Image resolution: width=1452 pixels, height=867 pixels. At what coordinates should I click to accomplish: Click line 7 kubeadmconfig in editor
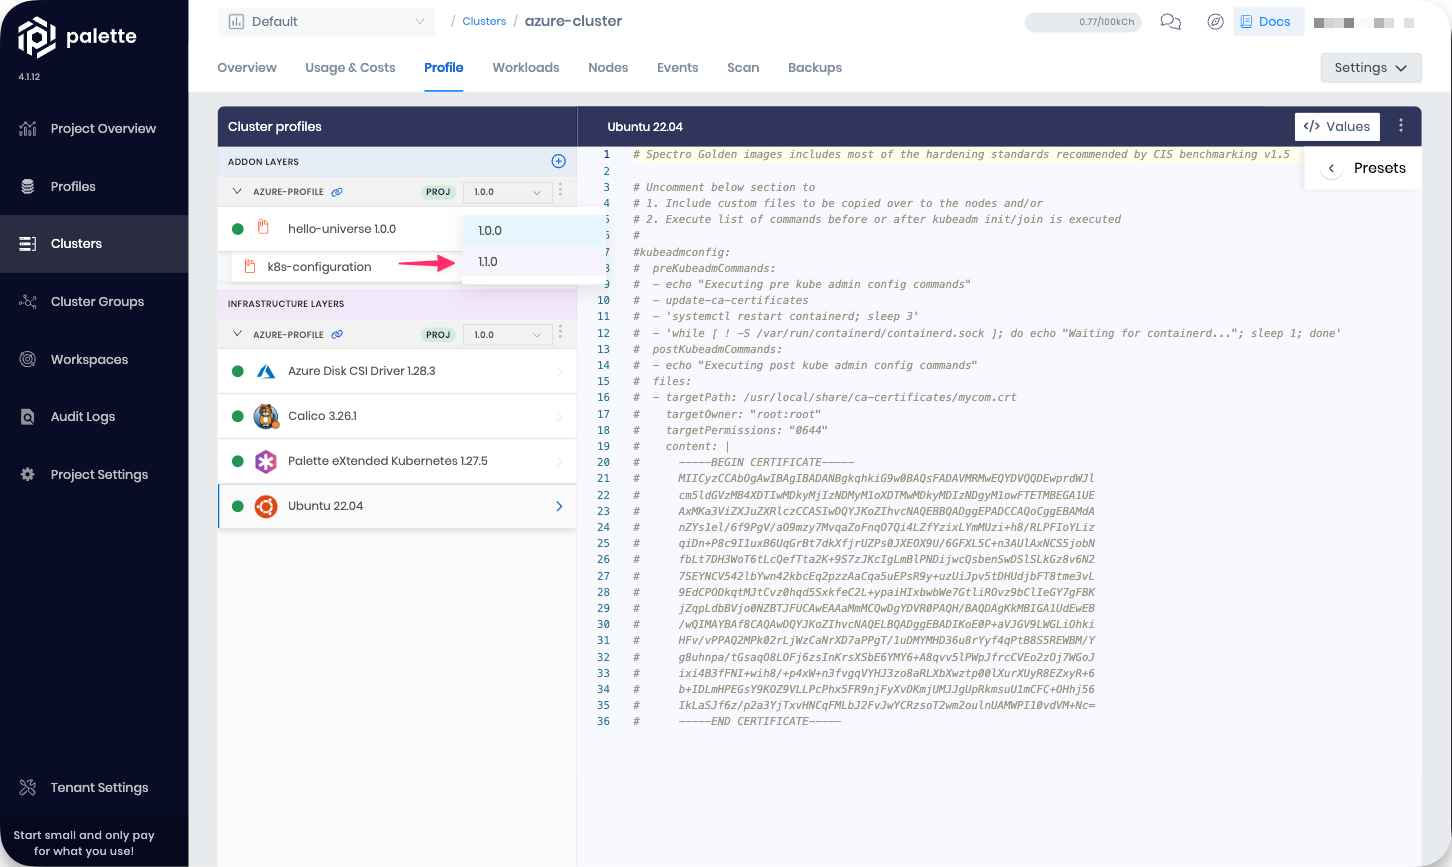coord(681,252)
